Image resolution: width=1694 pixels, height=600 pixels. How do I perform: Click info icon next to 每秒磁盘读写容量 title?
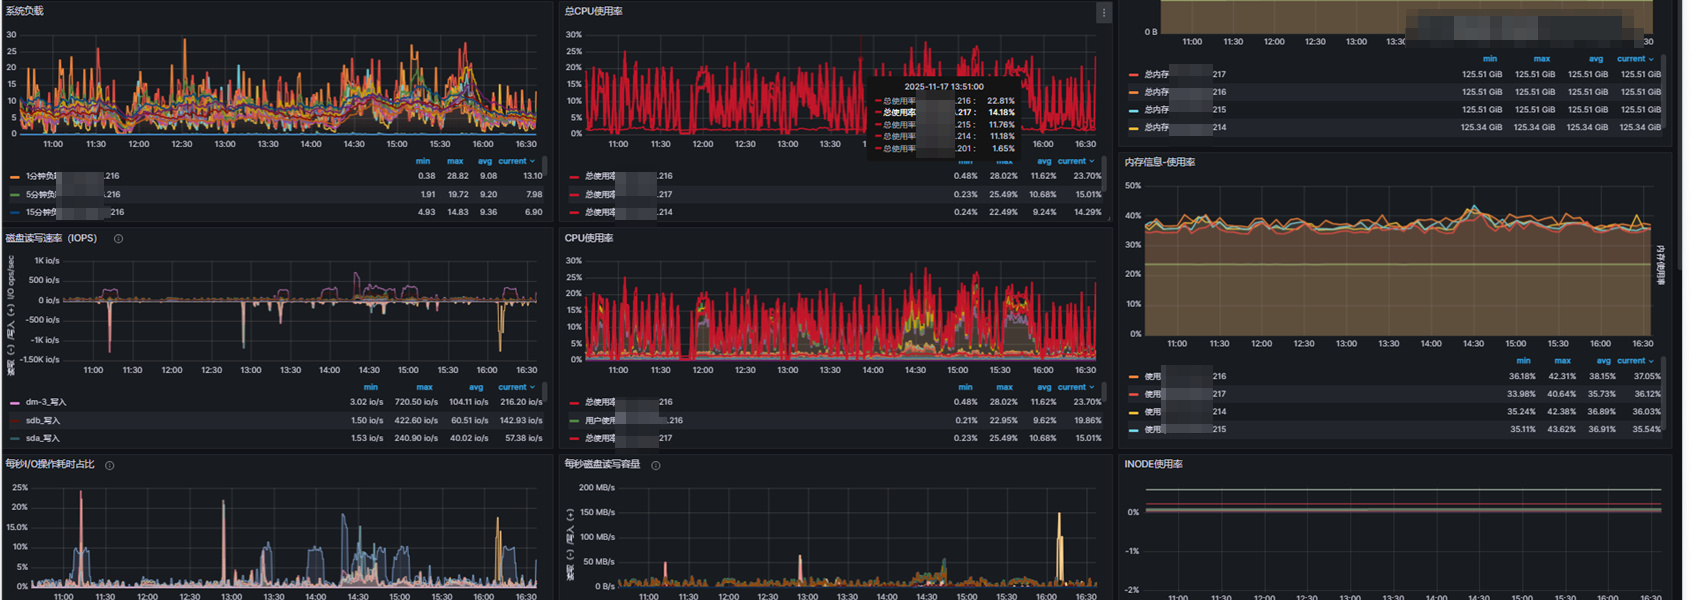click(656, 465)
